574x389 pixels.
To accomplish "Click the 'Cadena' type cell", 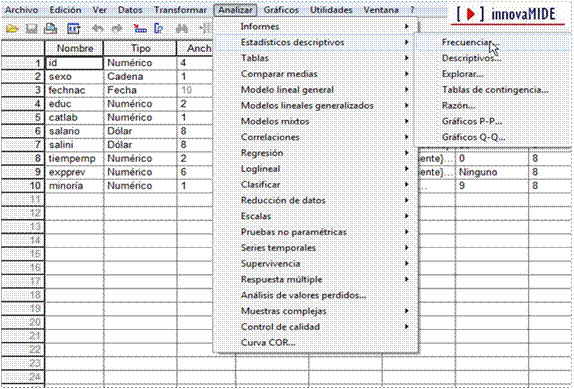I will 141,76.
